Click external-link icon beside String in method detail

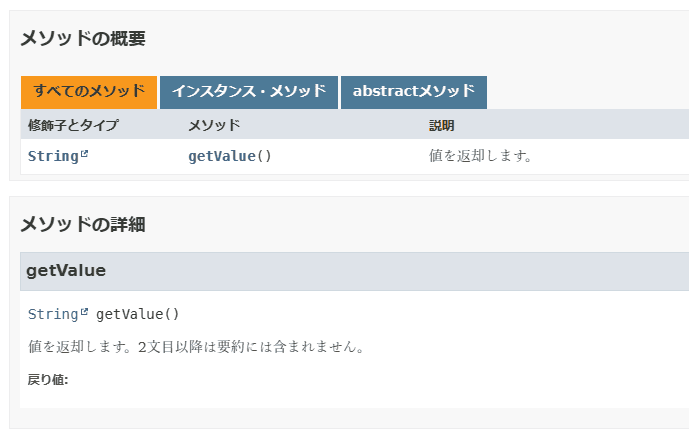point(84,312)
